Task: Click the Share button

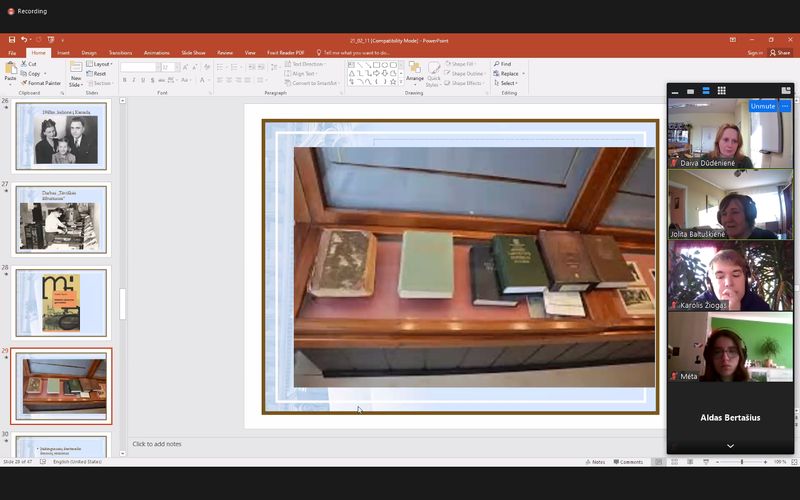Action: click(781, 53)
